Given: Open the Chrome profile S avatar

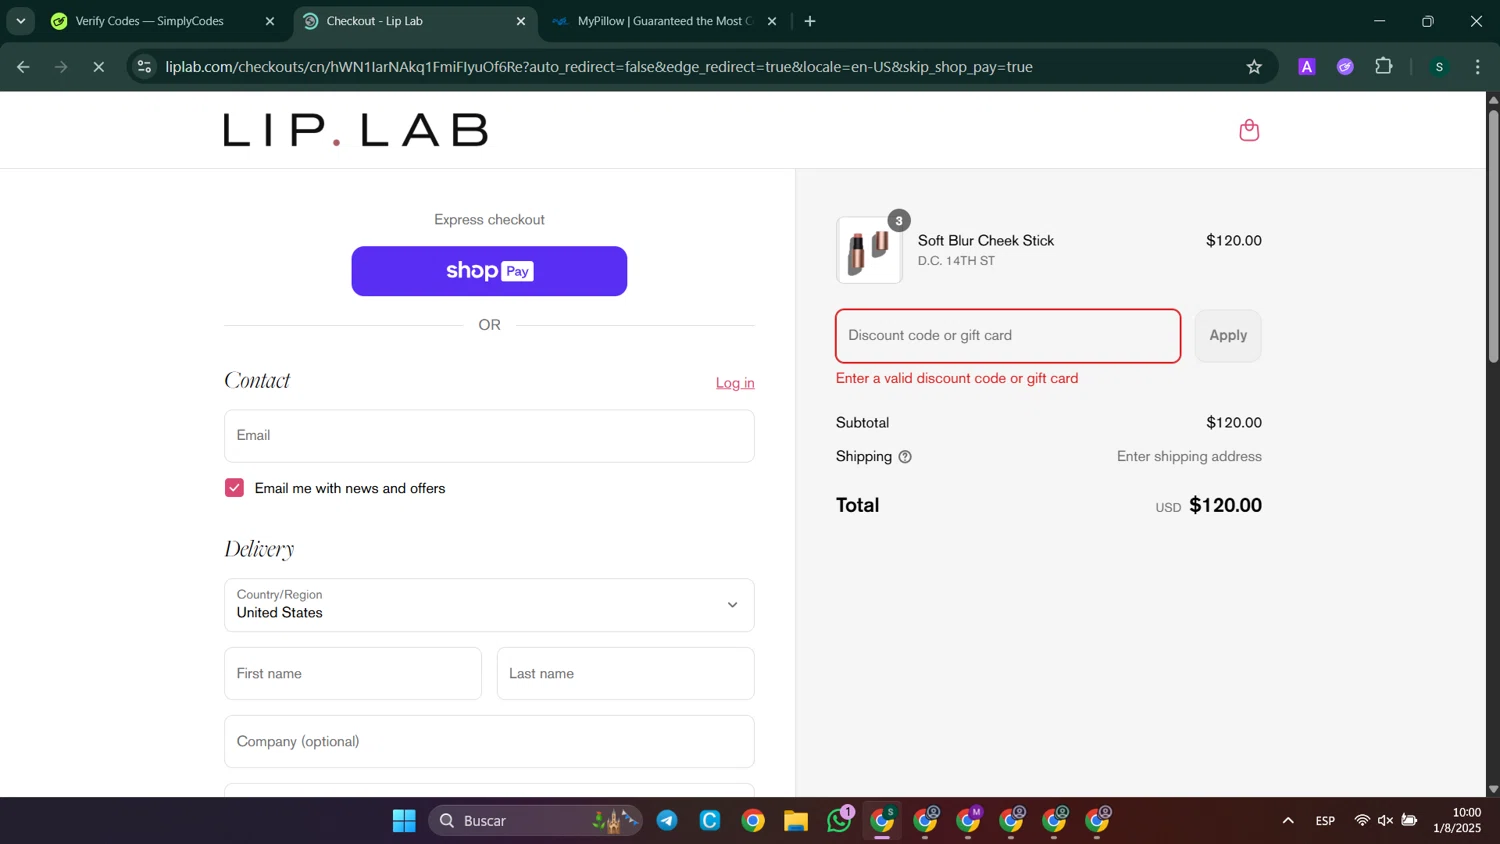Looking at the screenshot, I should point(1439,67).
